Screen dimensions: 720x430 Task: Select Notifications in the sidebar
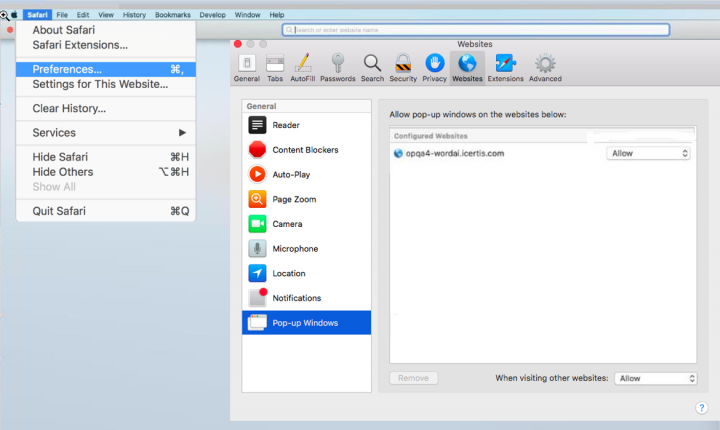(306, 298)
